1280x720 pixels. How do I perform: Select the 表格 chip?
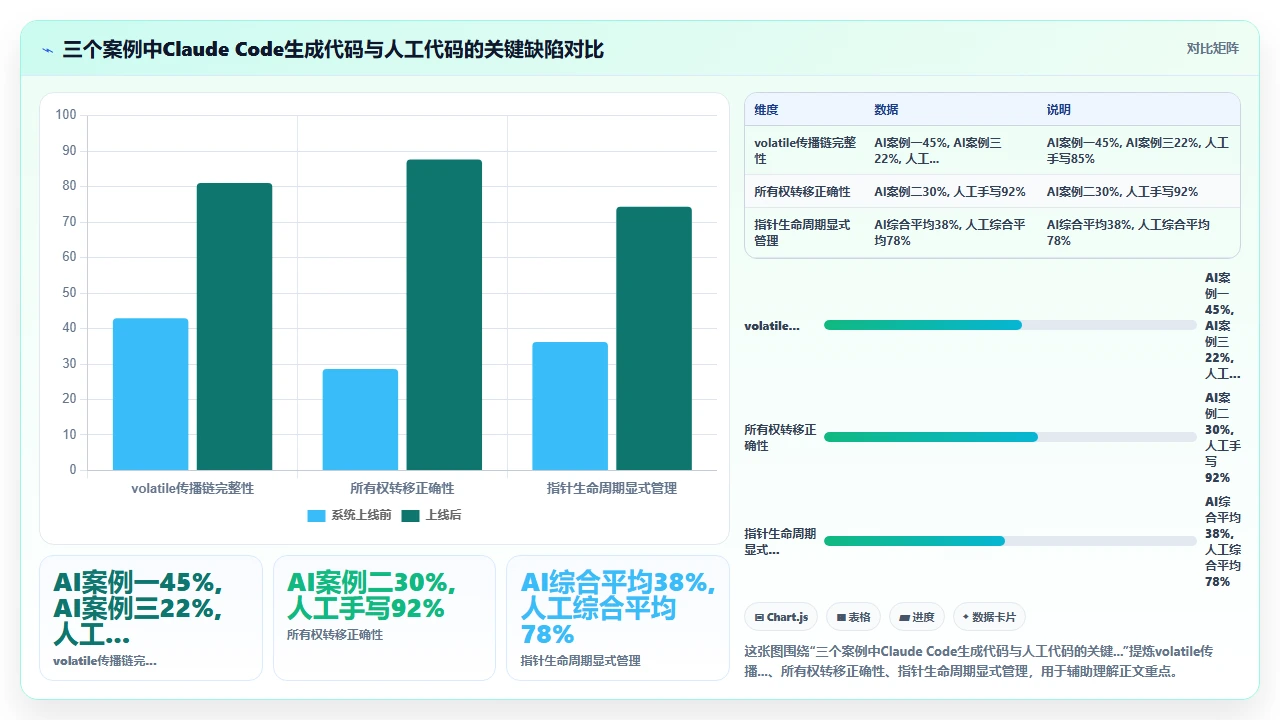pos(854,617)
